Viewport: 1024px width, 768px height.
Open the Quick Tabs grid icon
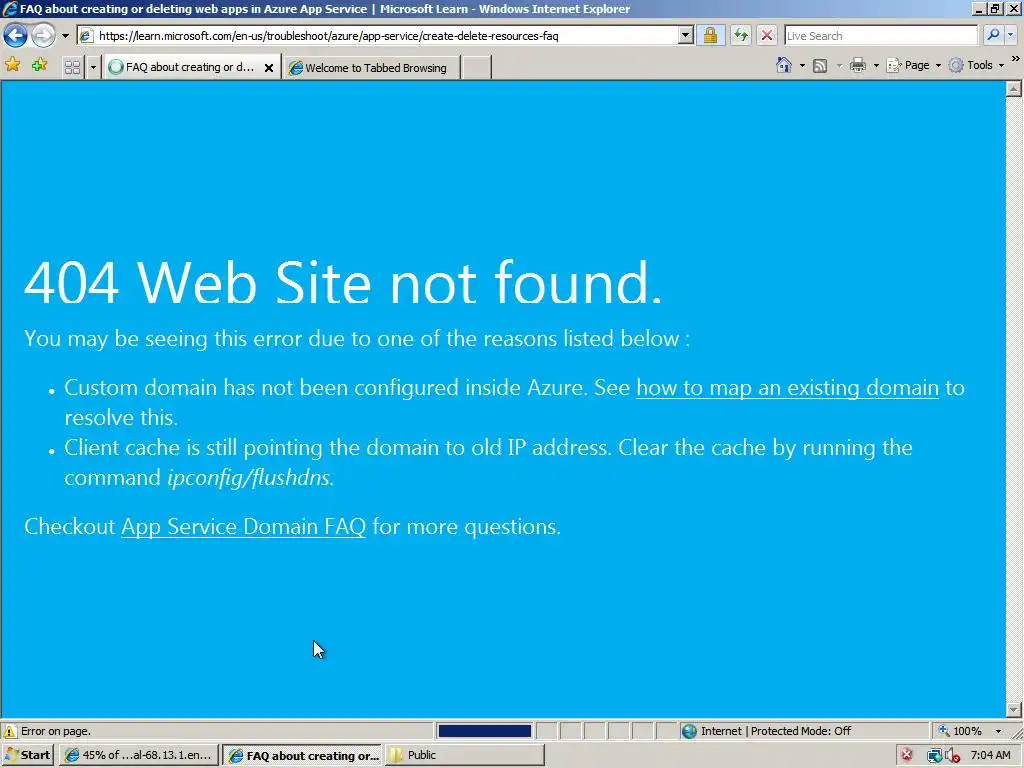click(x=72, y=67)
